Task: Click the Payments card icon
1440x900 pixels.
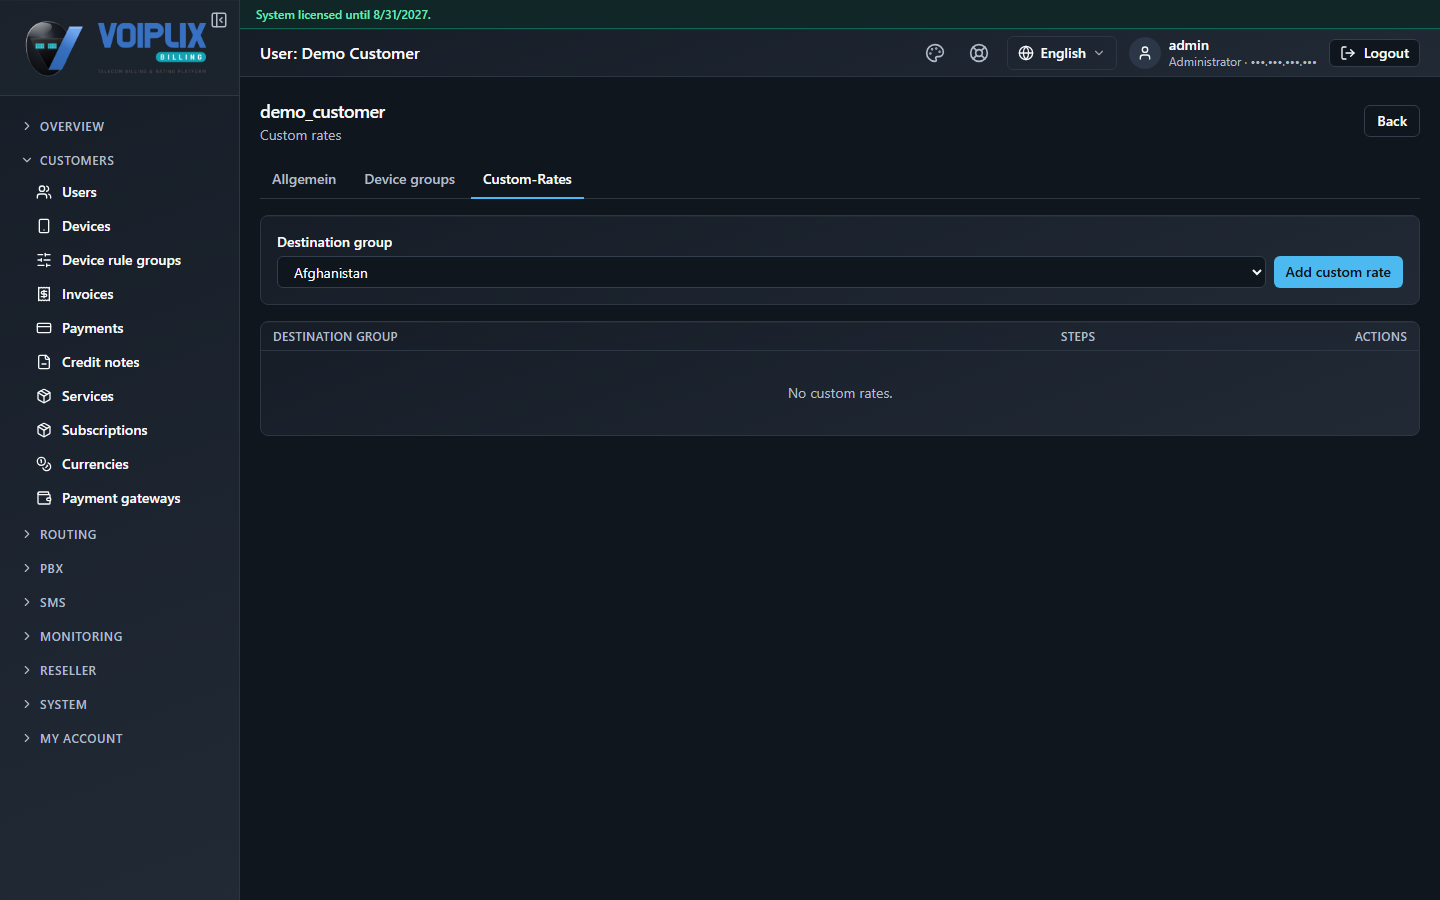Action: (x=44, y=328)
